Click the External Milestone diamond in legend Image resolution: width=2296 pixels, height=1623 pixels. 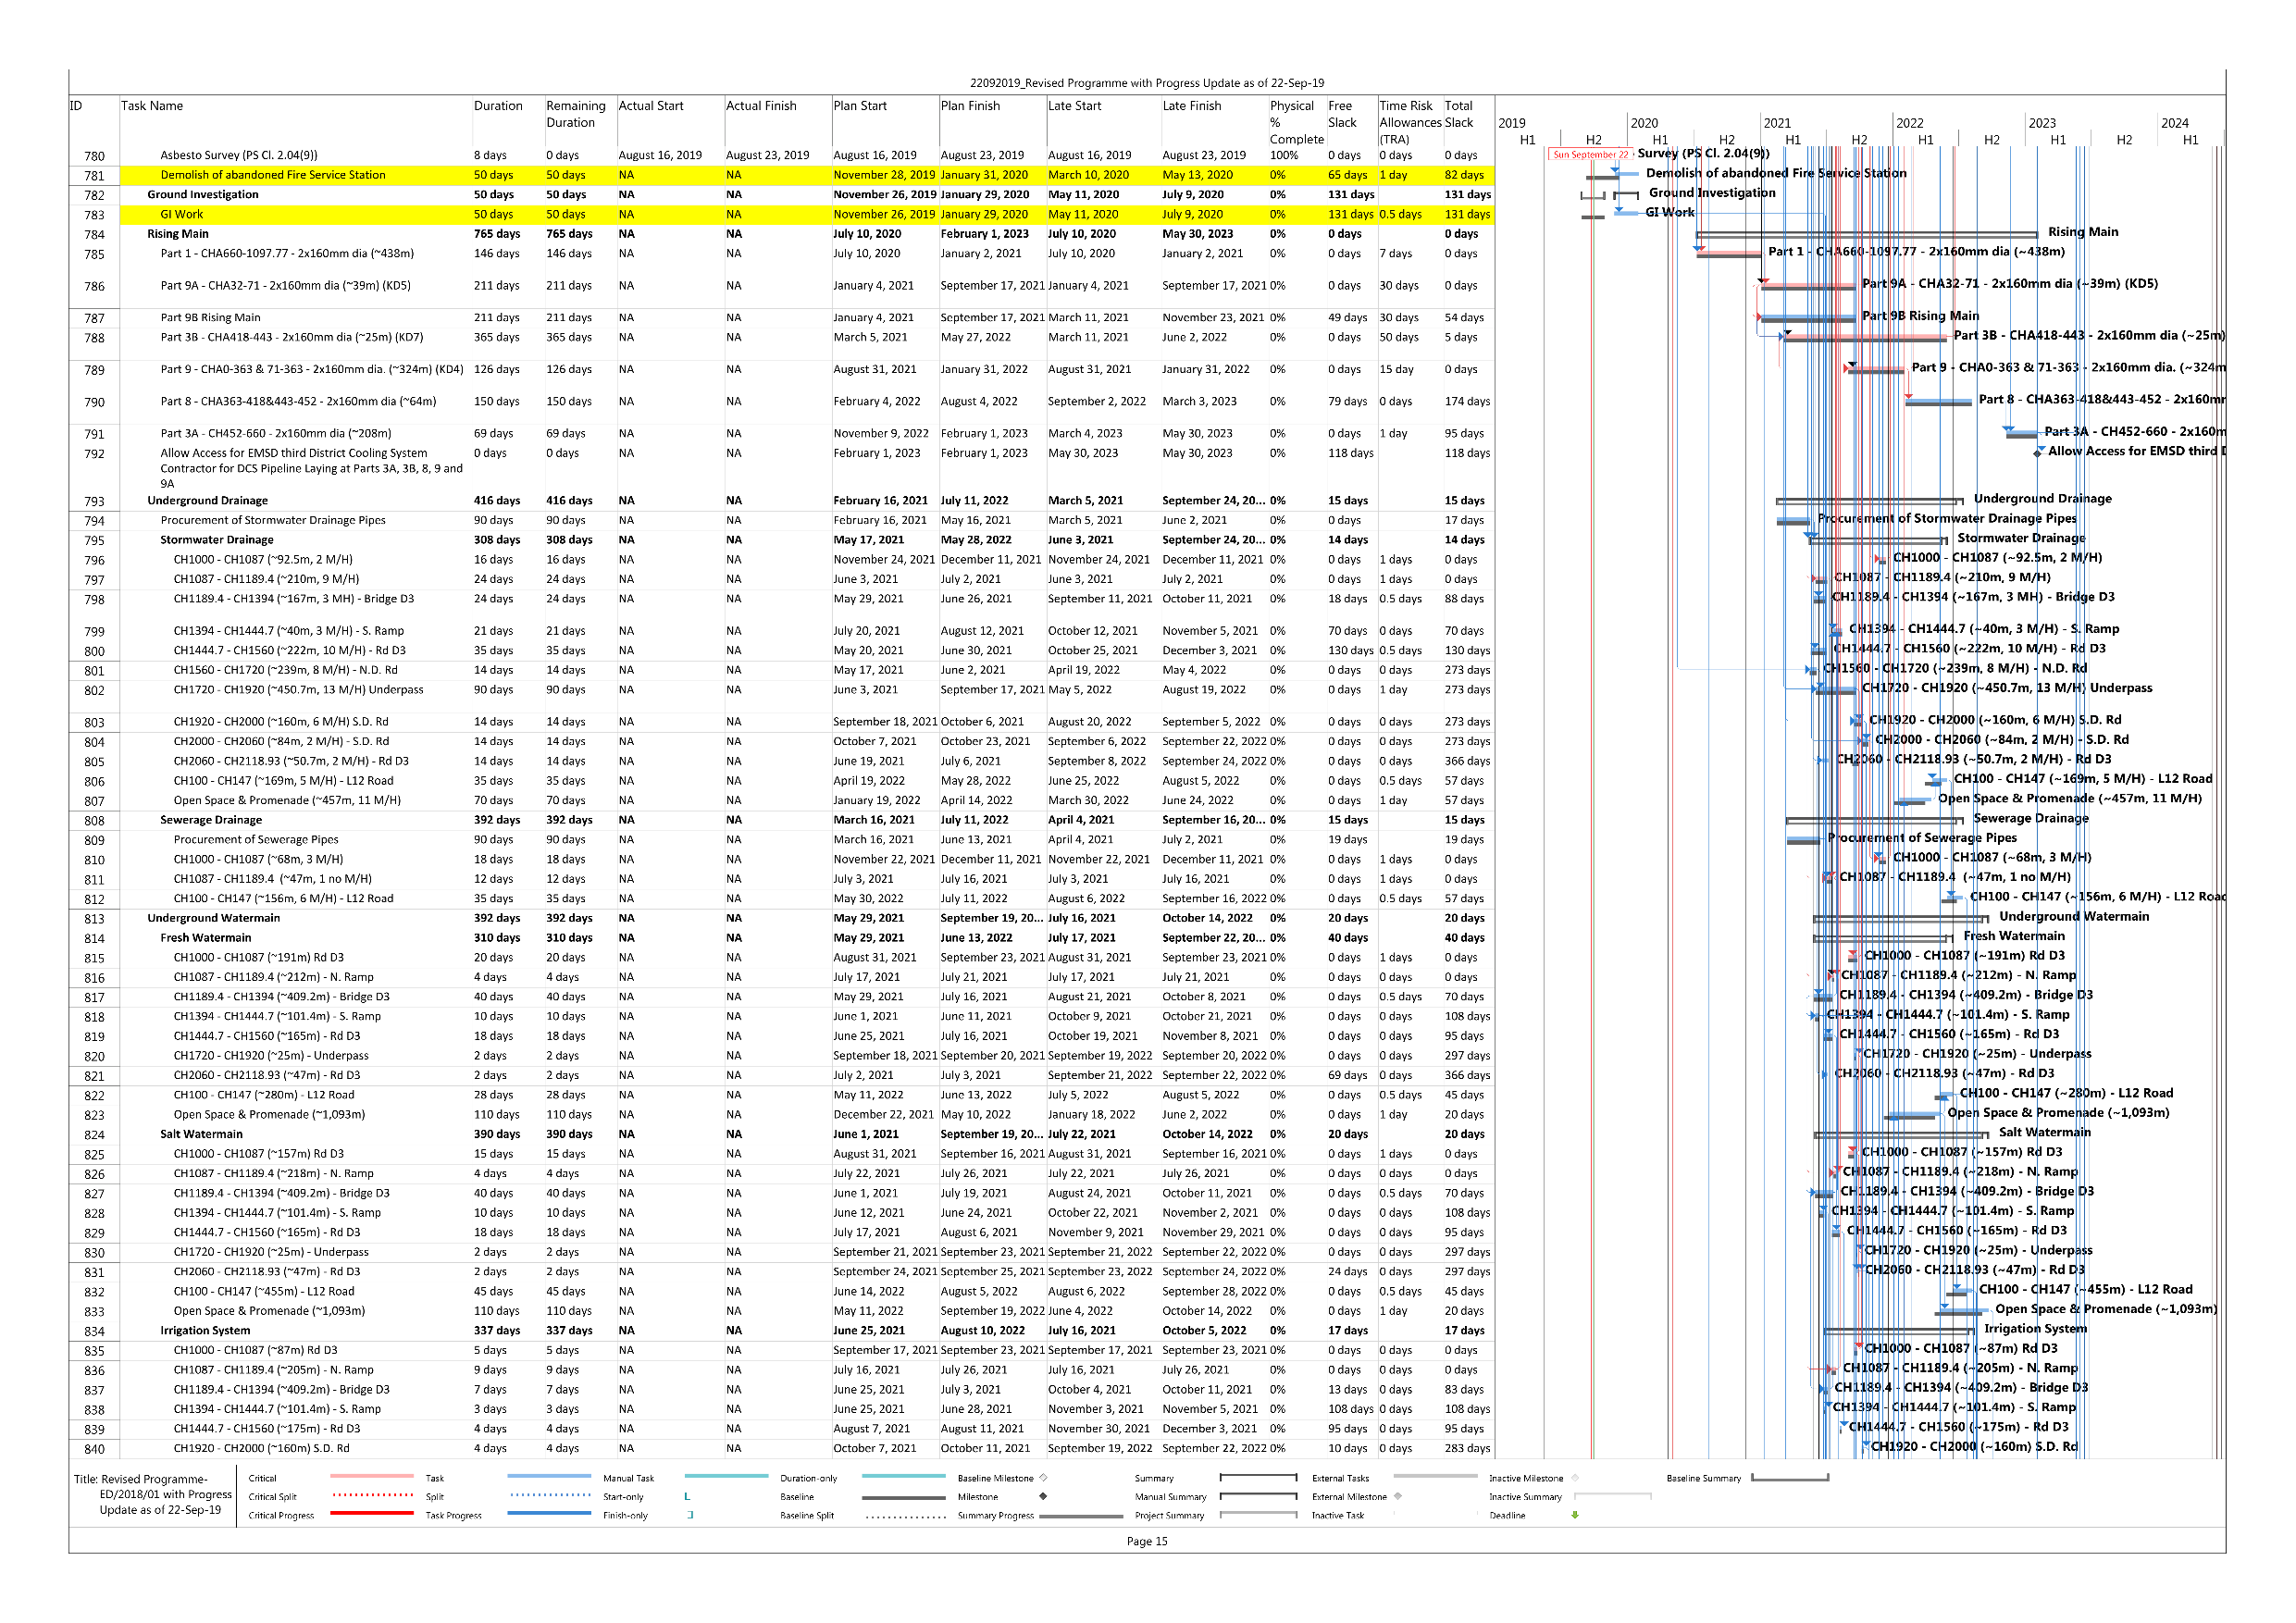click(x=1398, y=1497)
